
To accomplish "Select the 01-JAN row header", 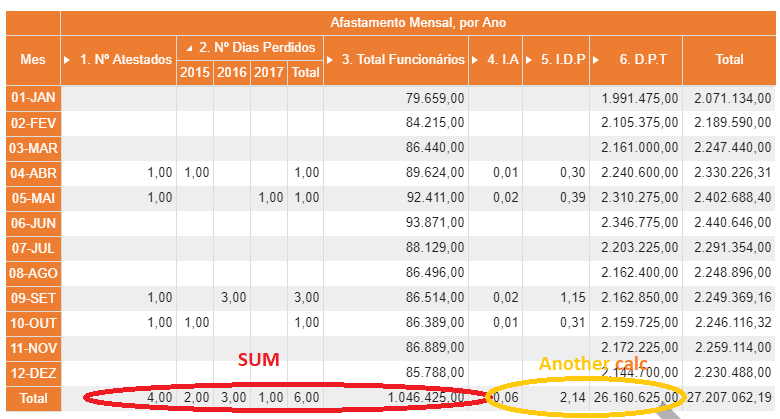I will click(33, 98).
